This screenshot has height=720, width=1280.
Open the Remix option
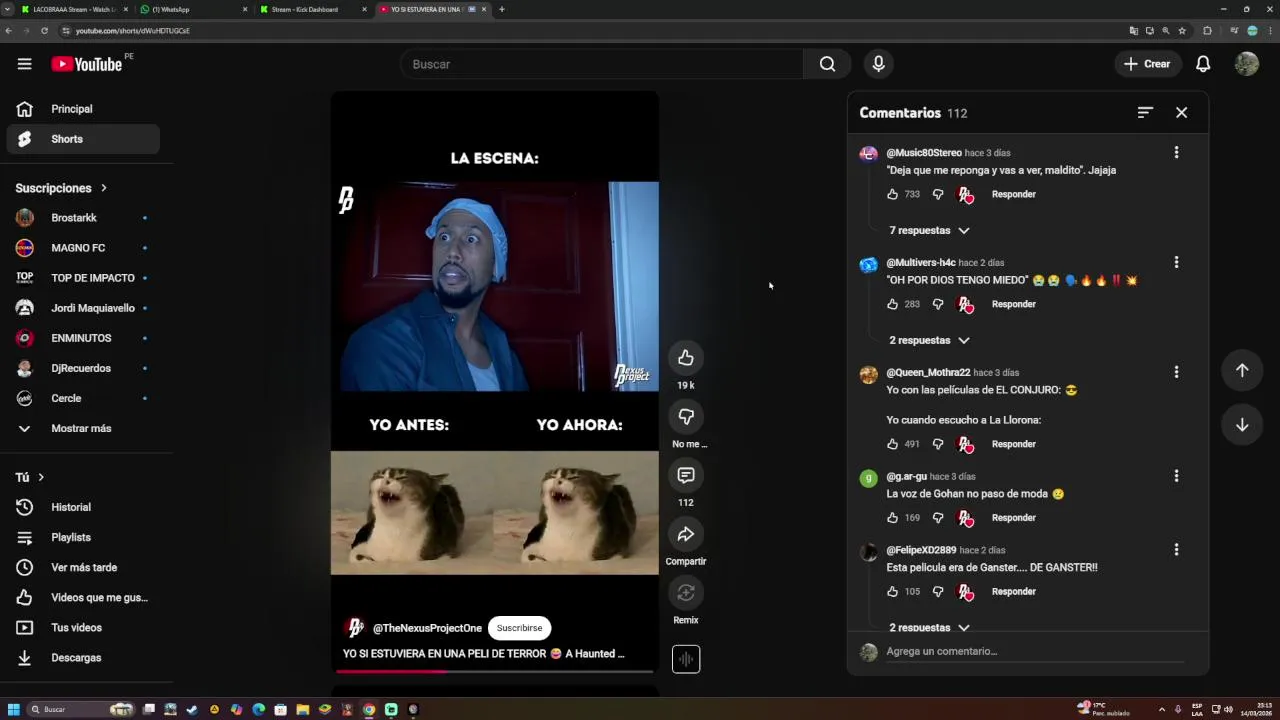(x=686, y=593)
